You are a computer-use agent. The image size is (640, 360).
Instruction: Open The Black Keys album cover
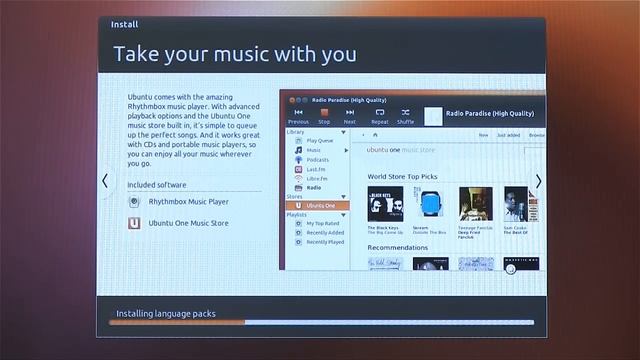[x=385, y=204]
